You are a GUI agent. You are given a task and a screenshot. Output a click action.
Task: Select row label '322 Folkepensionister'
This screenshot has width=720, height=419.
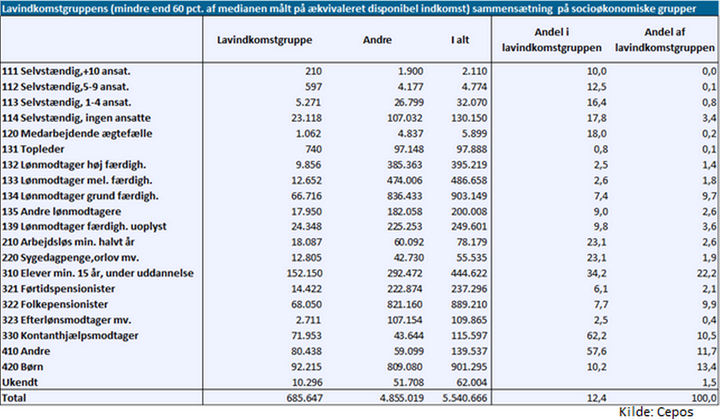pos(59,303)
